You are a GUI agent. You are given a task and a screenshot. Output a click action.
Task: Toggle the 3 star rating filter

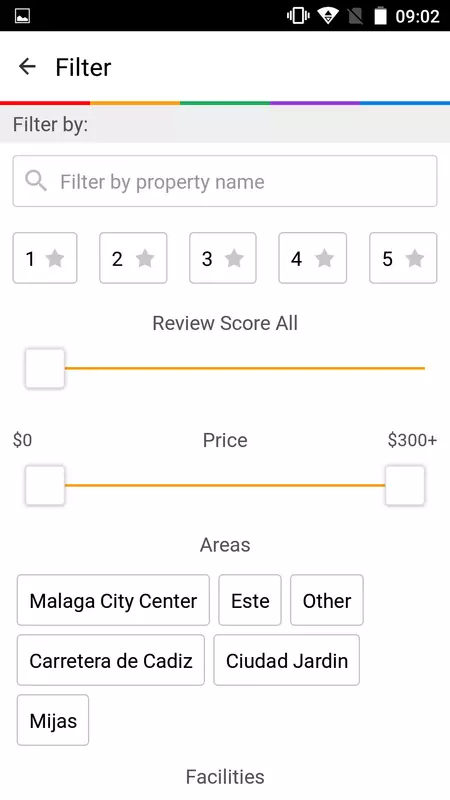point(223,258)
